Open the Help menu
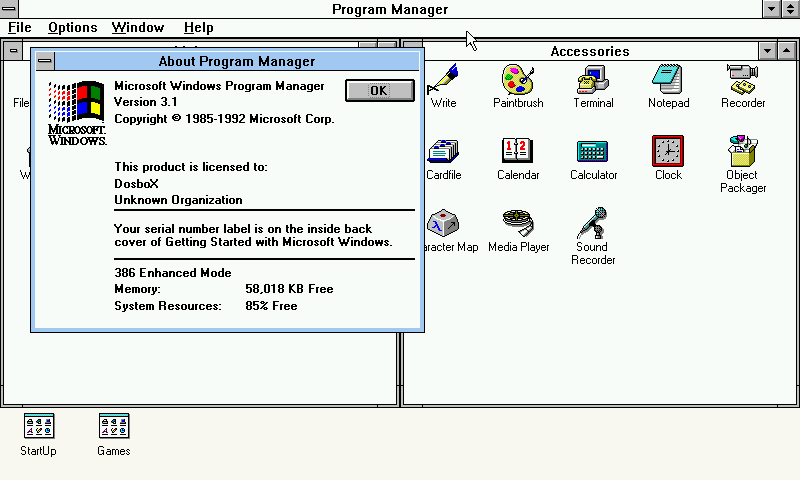The image size is (800, 480). click(199, 28)
